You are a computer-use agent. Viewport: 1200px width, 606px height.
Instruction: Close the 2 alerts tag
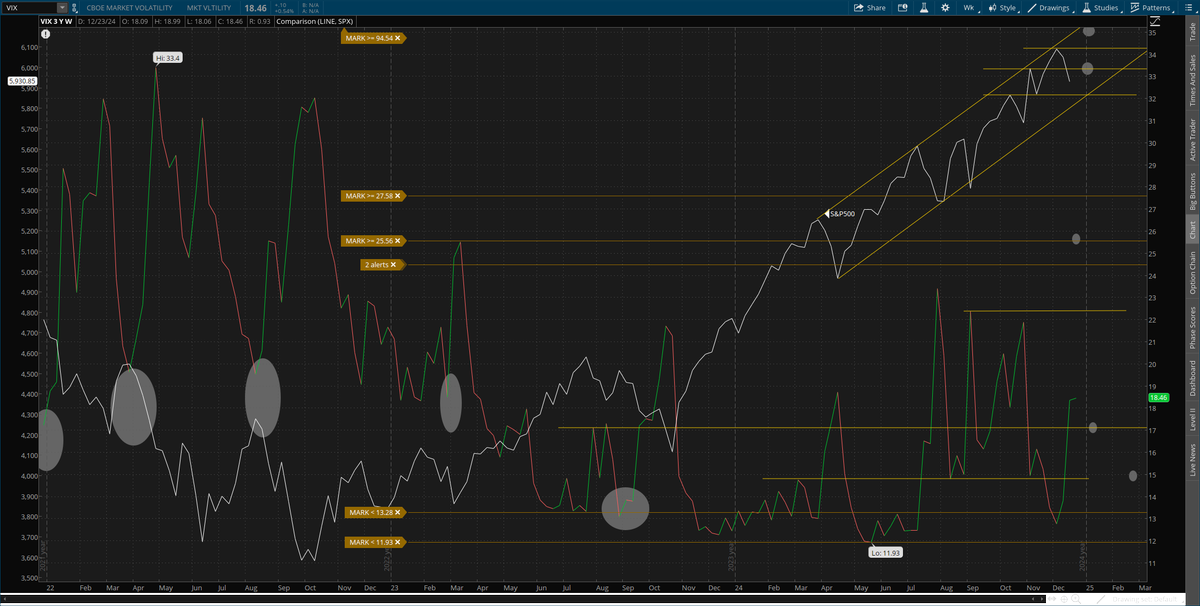(x=394, y=264)
